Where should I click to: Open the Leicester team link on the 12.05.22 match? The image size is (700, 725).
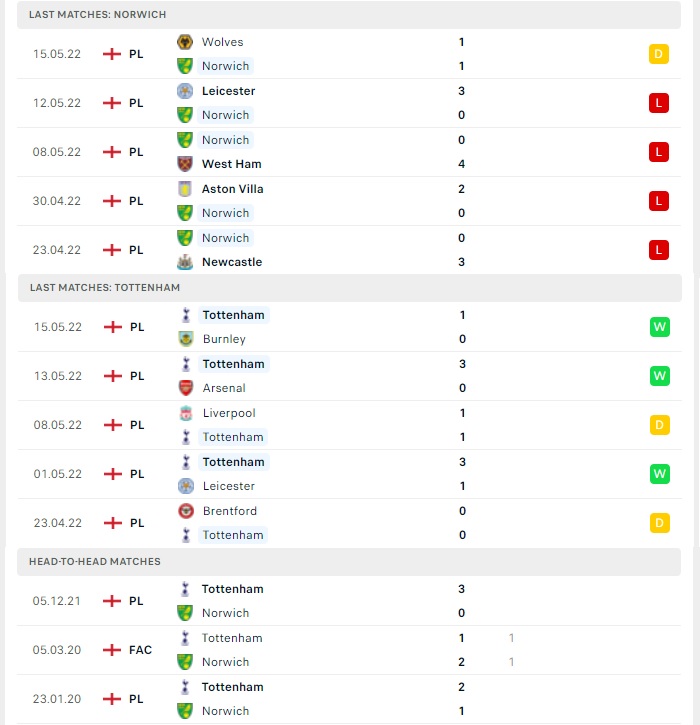[228, 91]
